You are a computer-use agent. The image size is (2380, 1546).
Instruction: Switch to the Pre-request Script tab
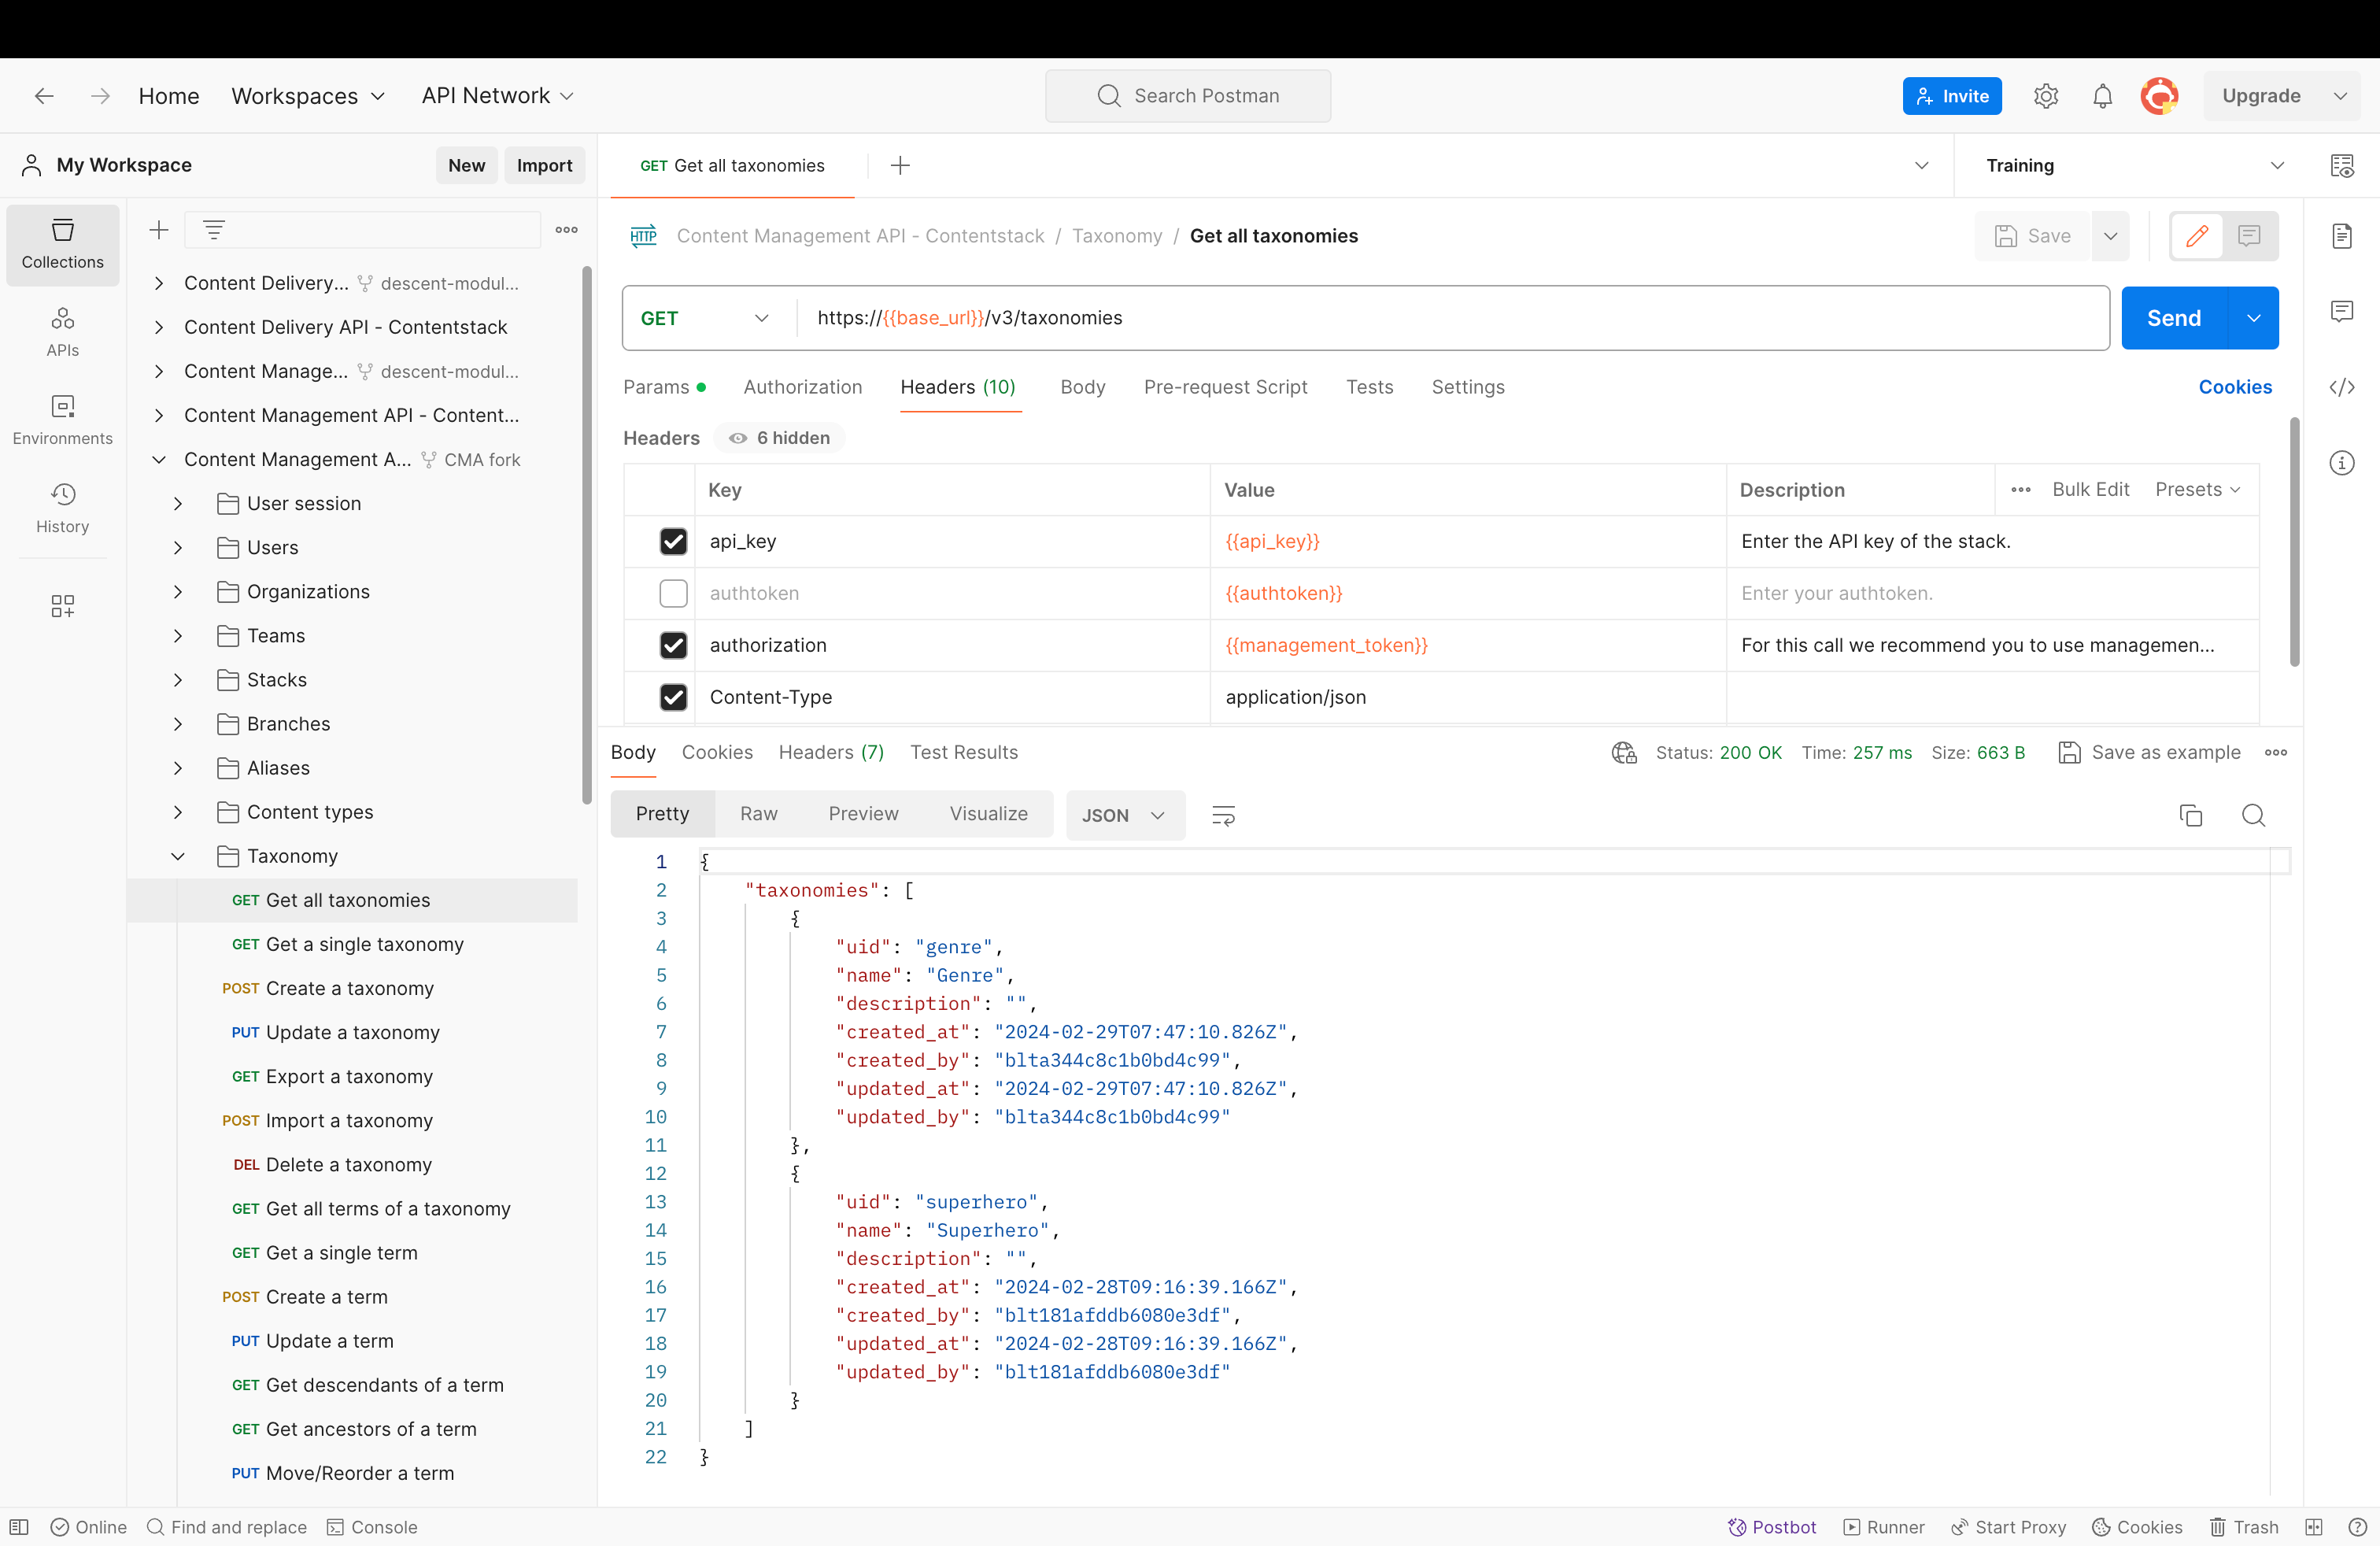[x=1225, y=387]
